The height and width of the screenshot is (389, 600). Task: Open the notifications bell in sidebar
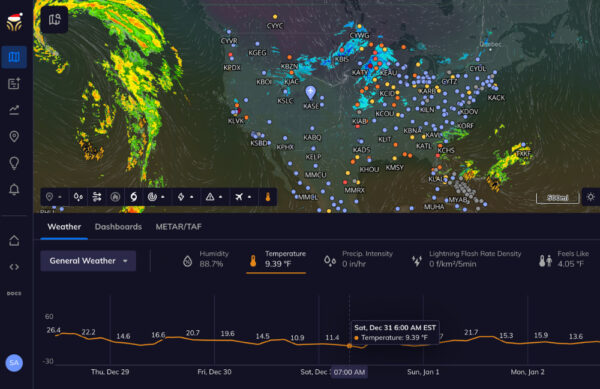(14, 190)
